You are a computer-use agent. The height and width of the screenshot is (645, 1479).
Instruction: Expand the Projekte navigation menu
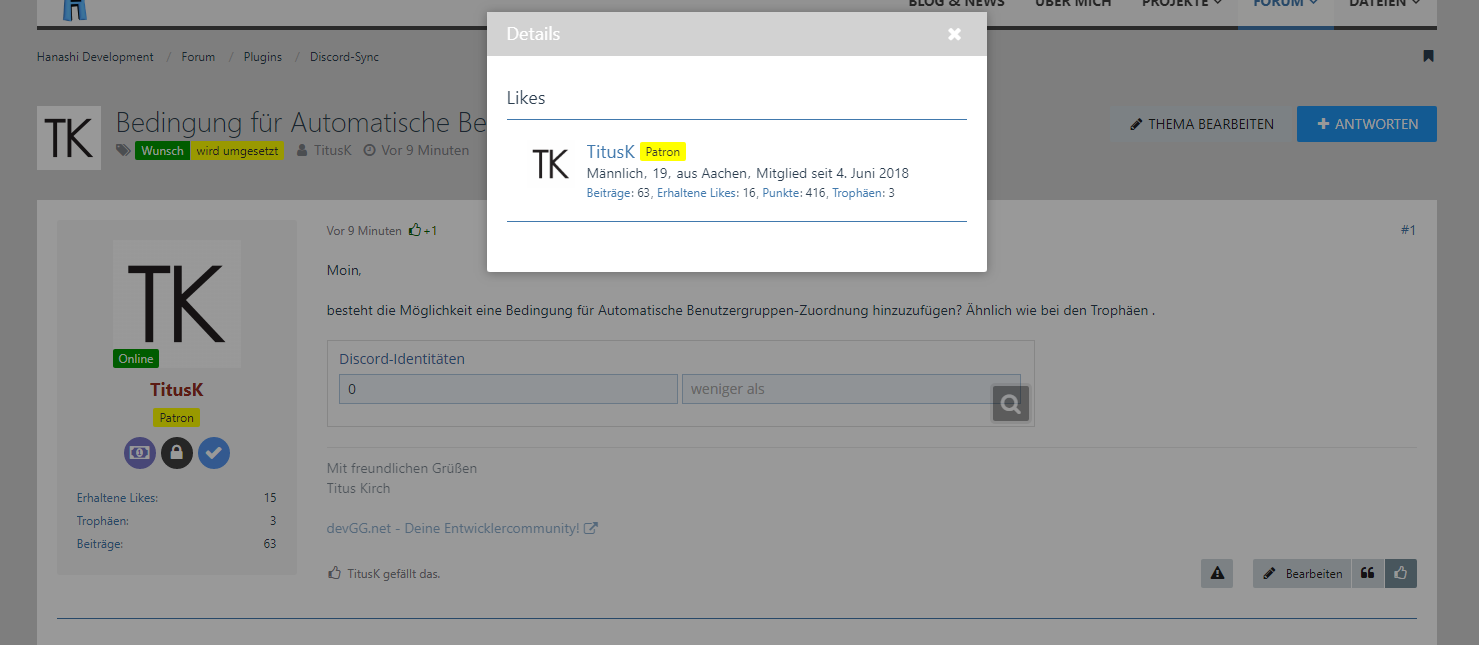tap(1181, 3)
